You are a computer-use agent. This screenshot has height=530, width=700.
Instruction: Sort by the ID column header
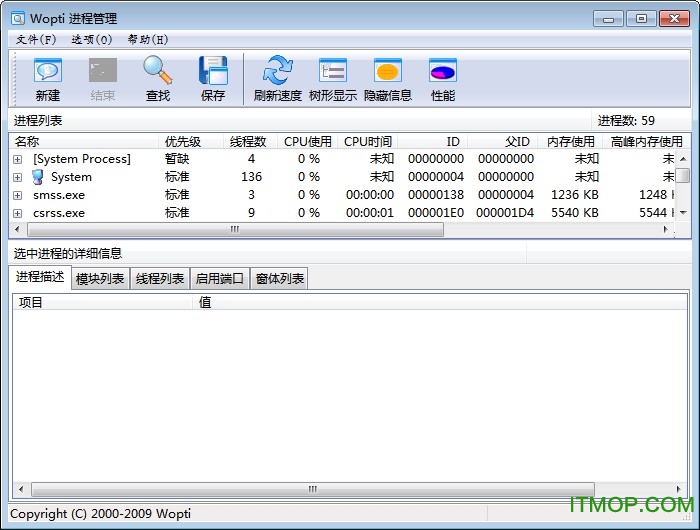(432, 142)
